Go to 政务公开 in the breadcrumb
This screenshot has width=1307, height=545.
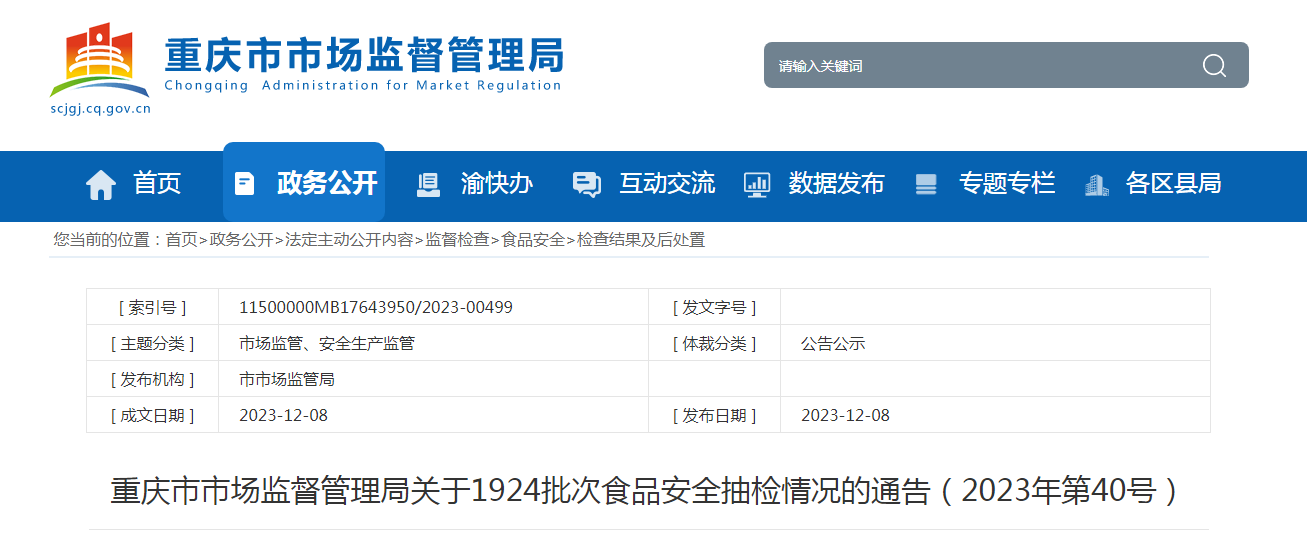tap(241, 240)
